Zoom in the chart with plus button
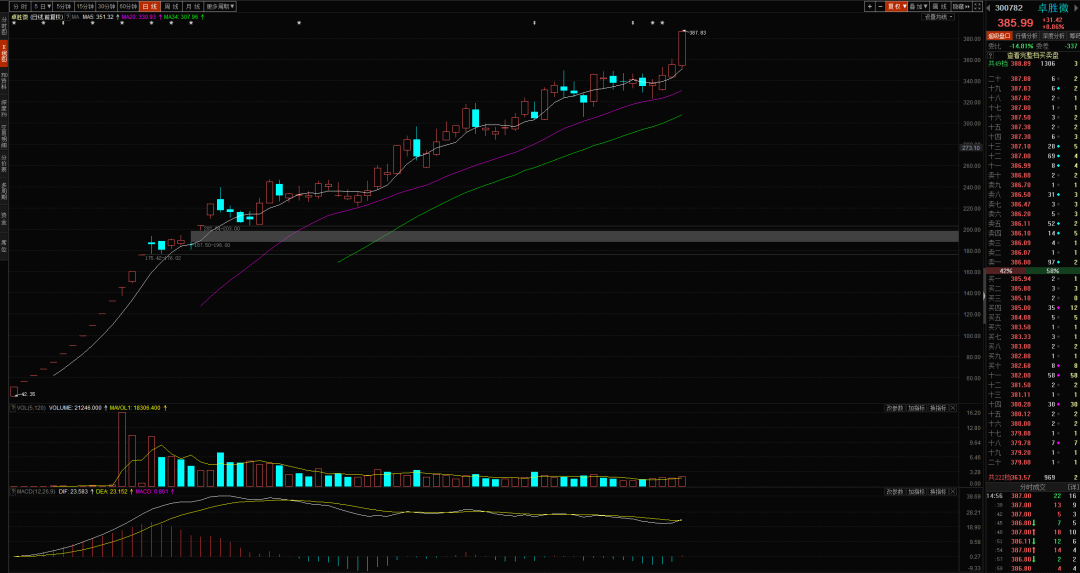1080x573 pixels. point(870,6)
